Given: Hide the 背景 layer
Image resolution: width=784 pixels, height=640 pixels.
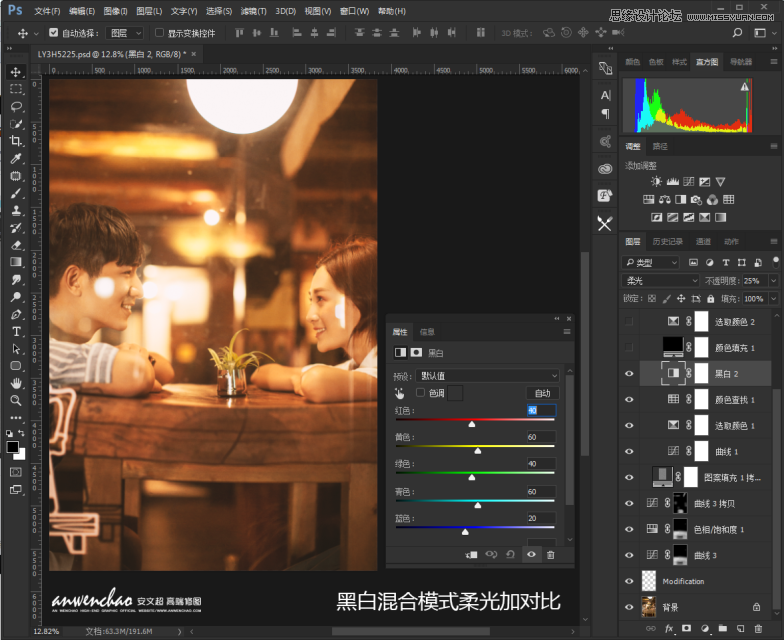Looking at the screenshot, I should point(629,607).
